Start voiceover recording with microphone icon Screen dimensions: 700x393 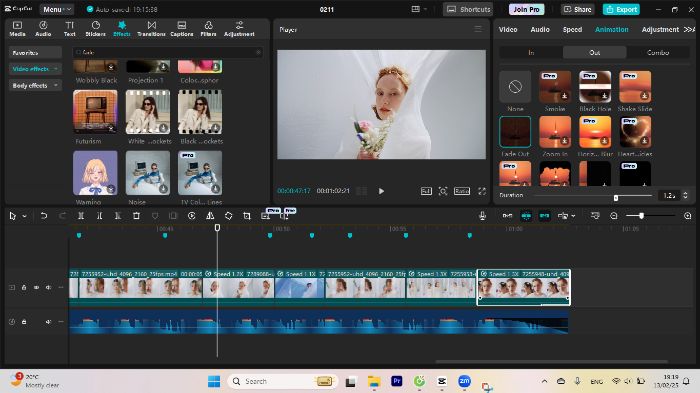(x=483, y=216)
